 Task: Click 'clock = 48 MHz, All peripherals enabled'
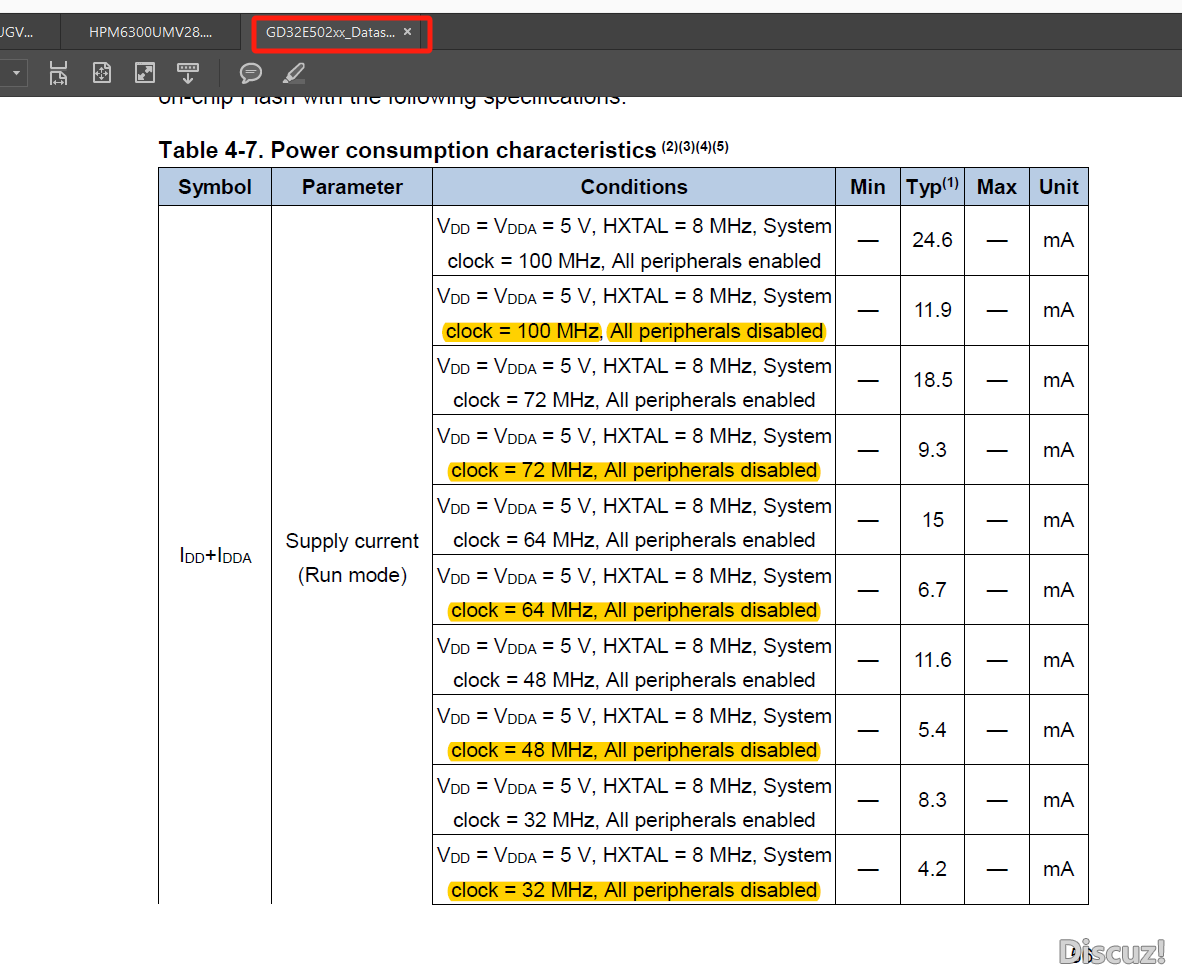click(x=634, y=680)
